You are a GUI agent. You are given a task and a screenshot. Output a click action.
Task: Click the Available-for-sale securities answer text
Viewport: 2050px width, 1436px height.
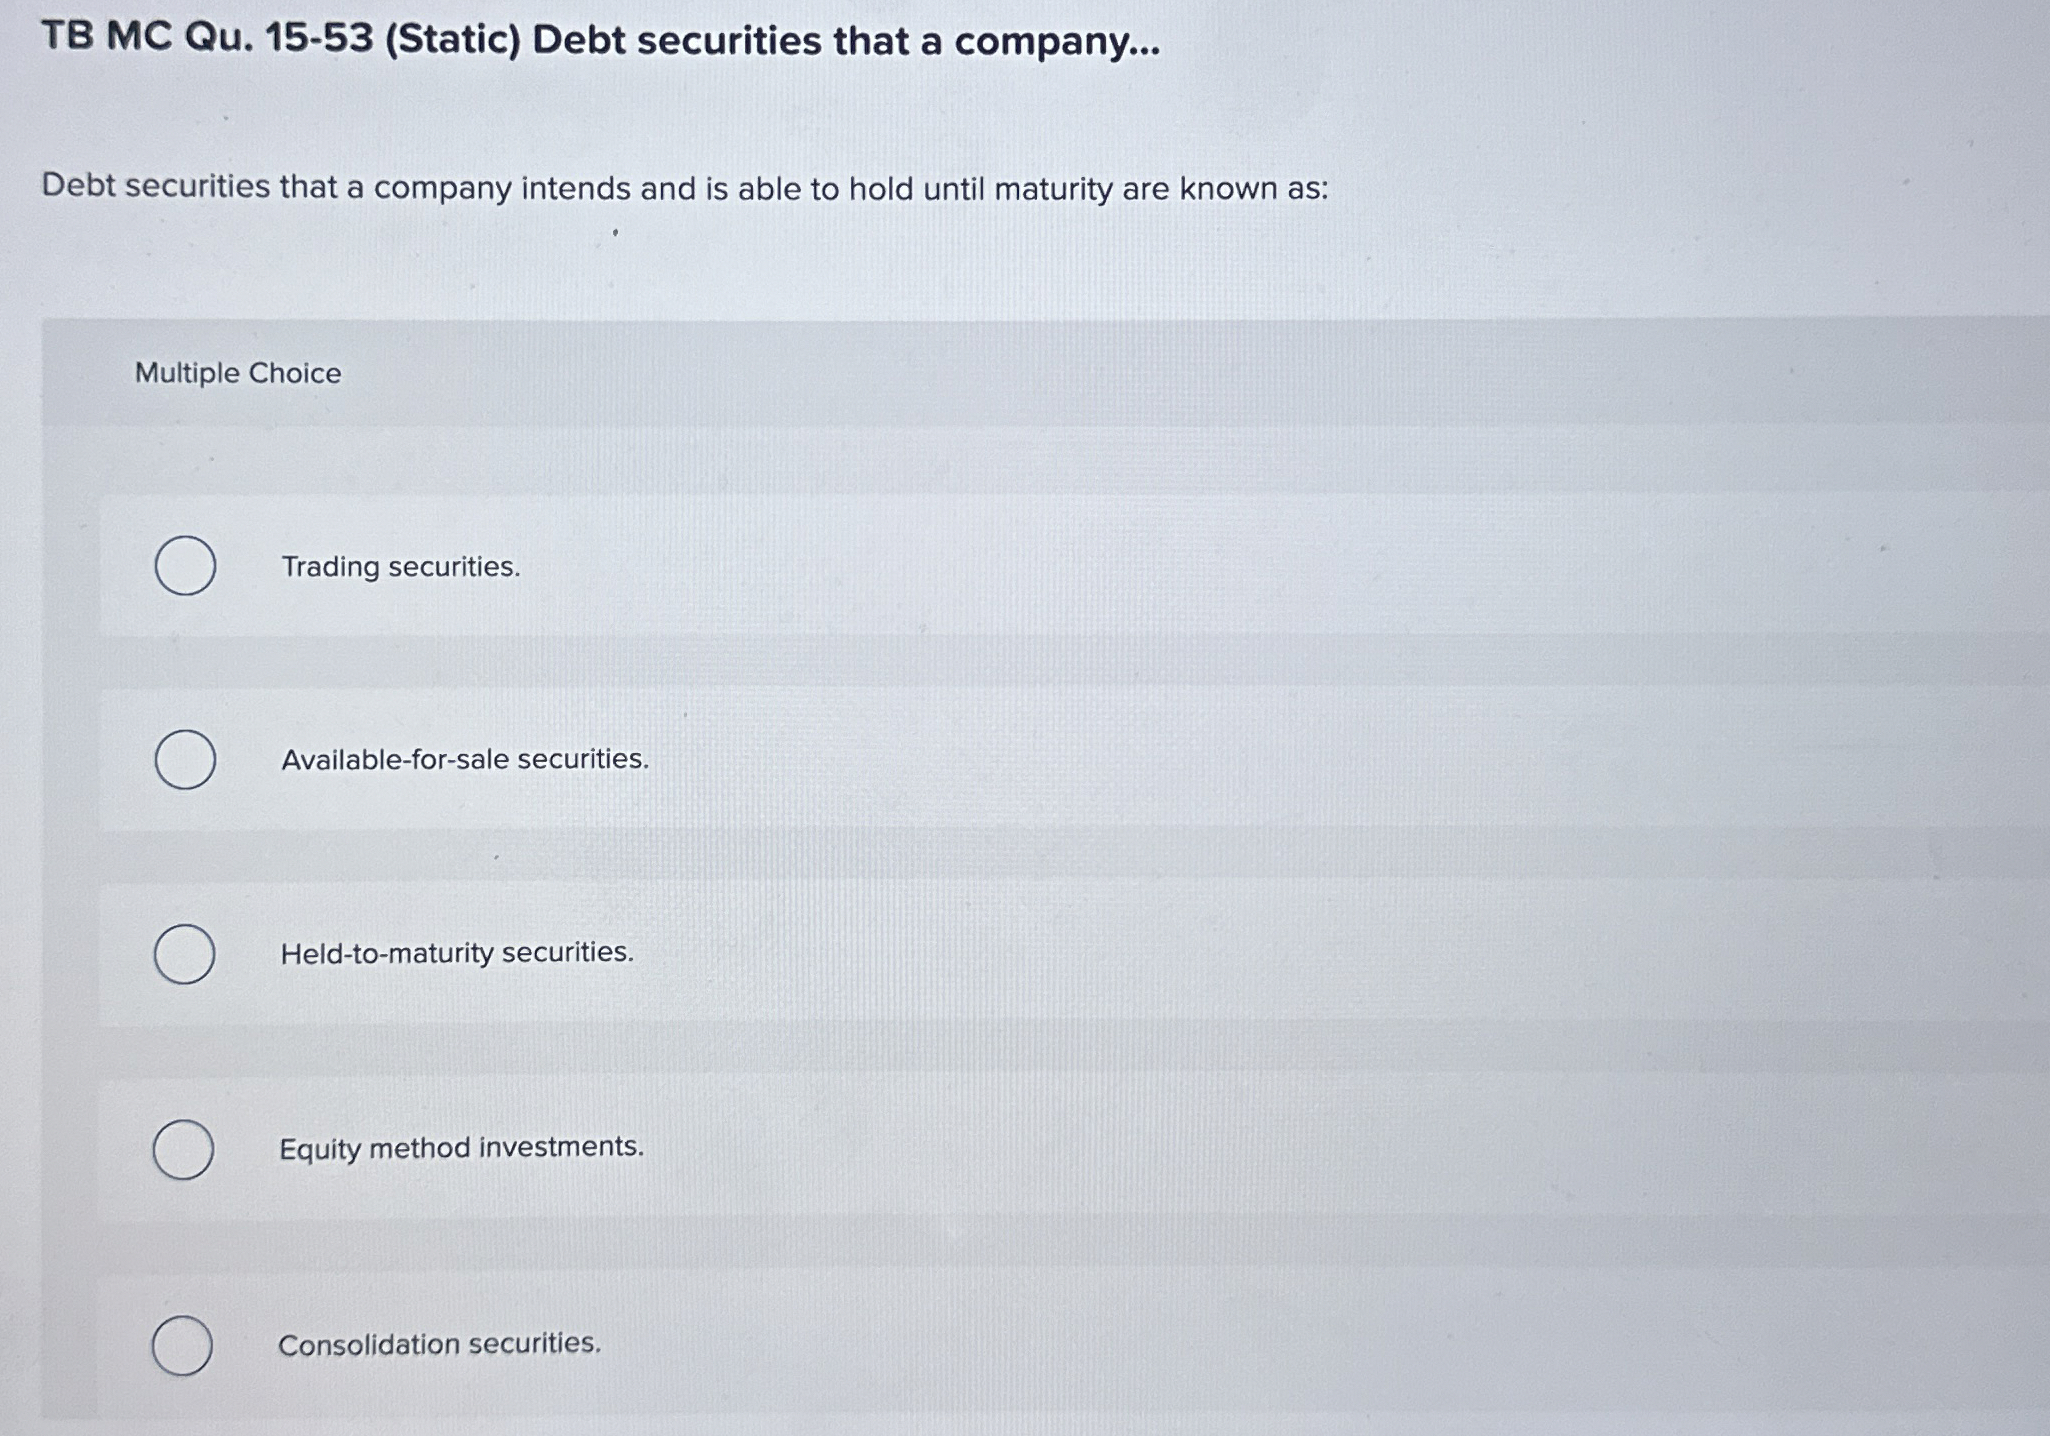(x=464, y=760)
